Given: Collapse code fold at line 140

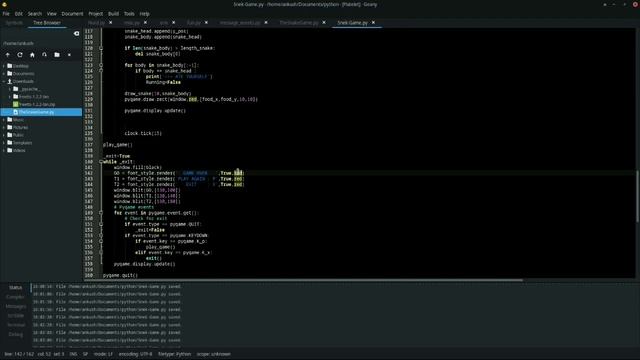Looking at the screenshot, I should click(101, 162).
